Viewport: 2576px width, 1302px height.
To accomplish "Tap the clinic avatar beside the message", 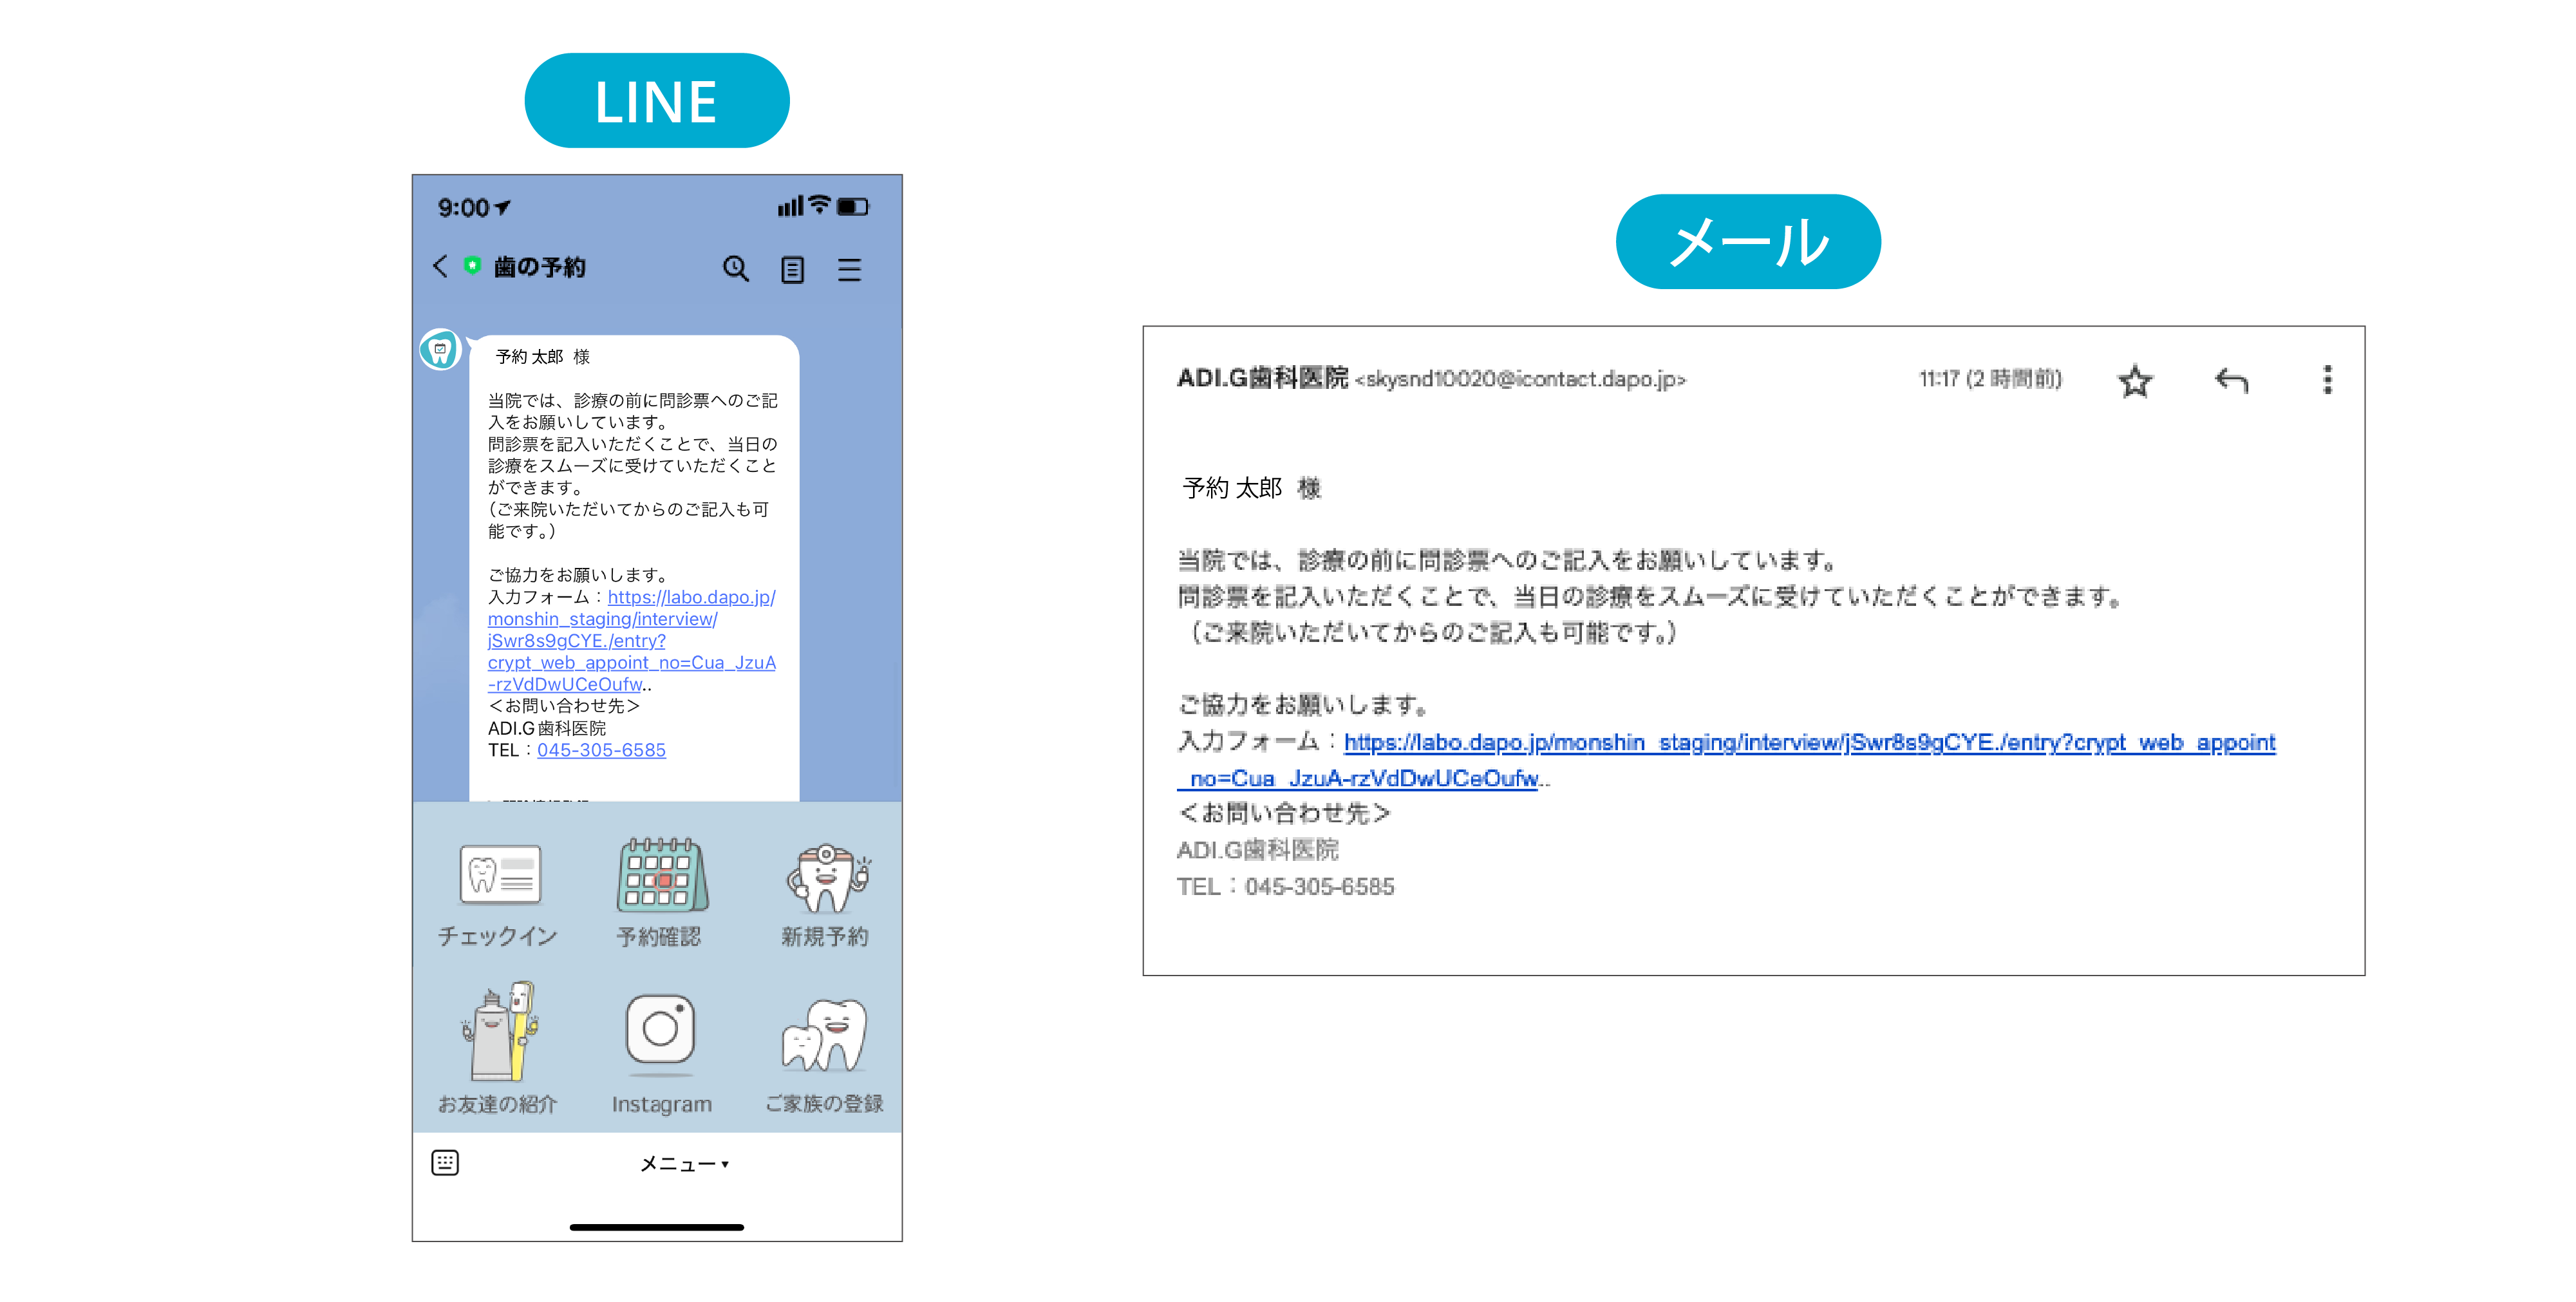I will [440, 350].
